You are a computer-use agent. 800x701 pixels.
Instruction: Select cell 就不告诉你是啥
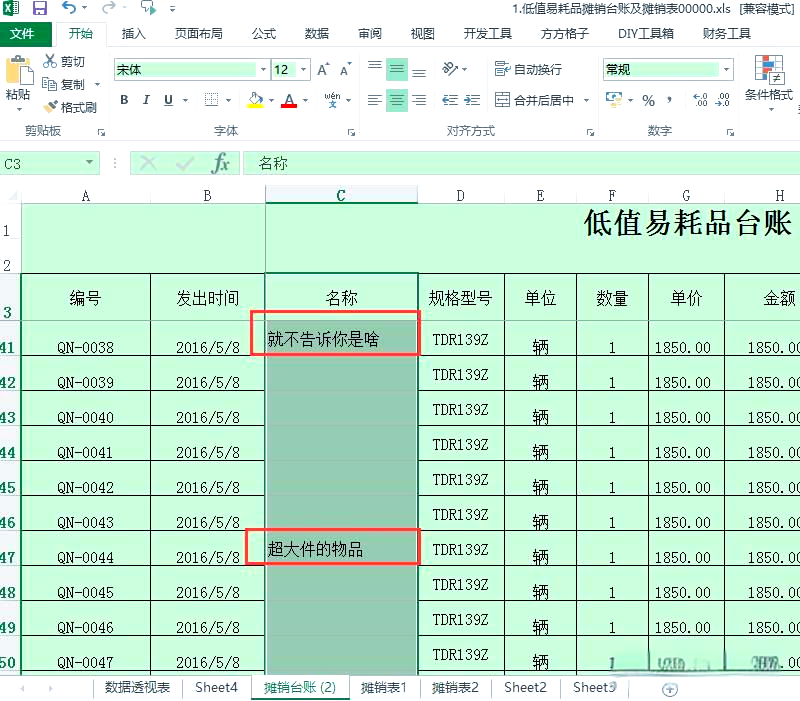pos(341,338)
